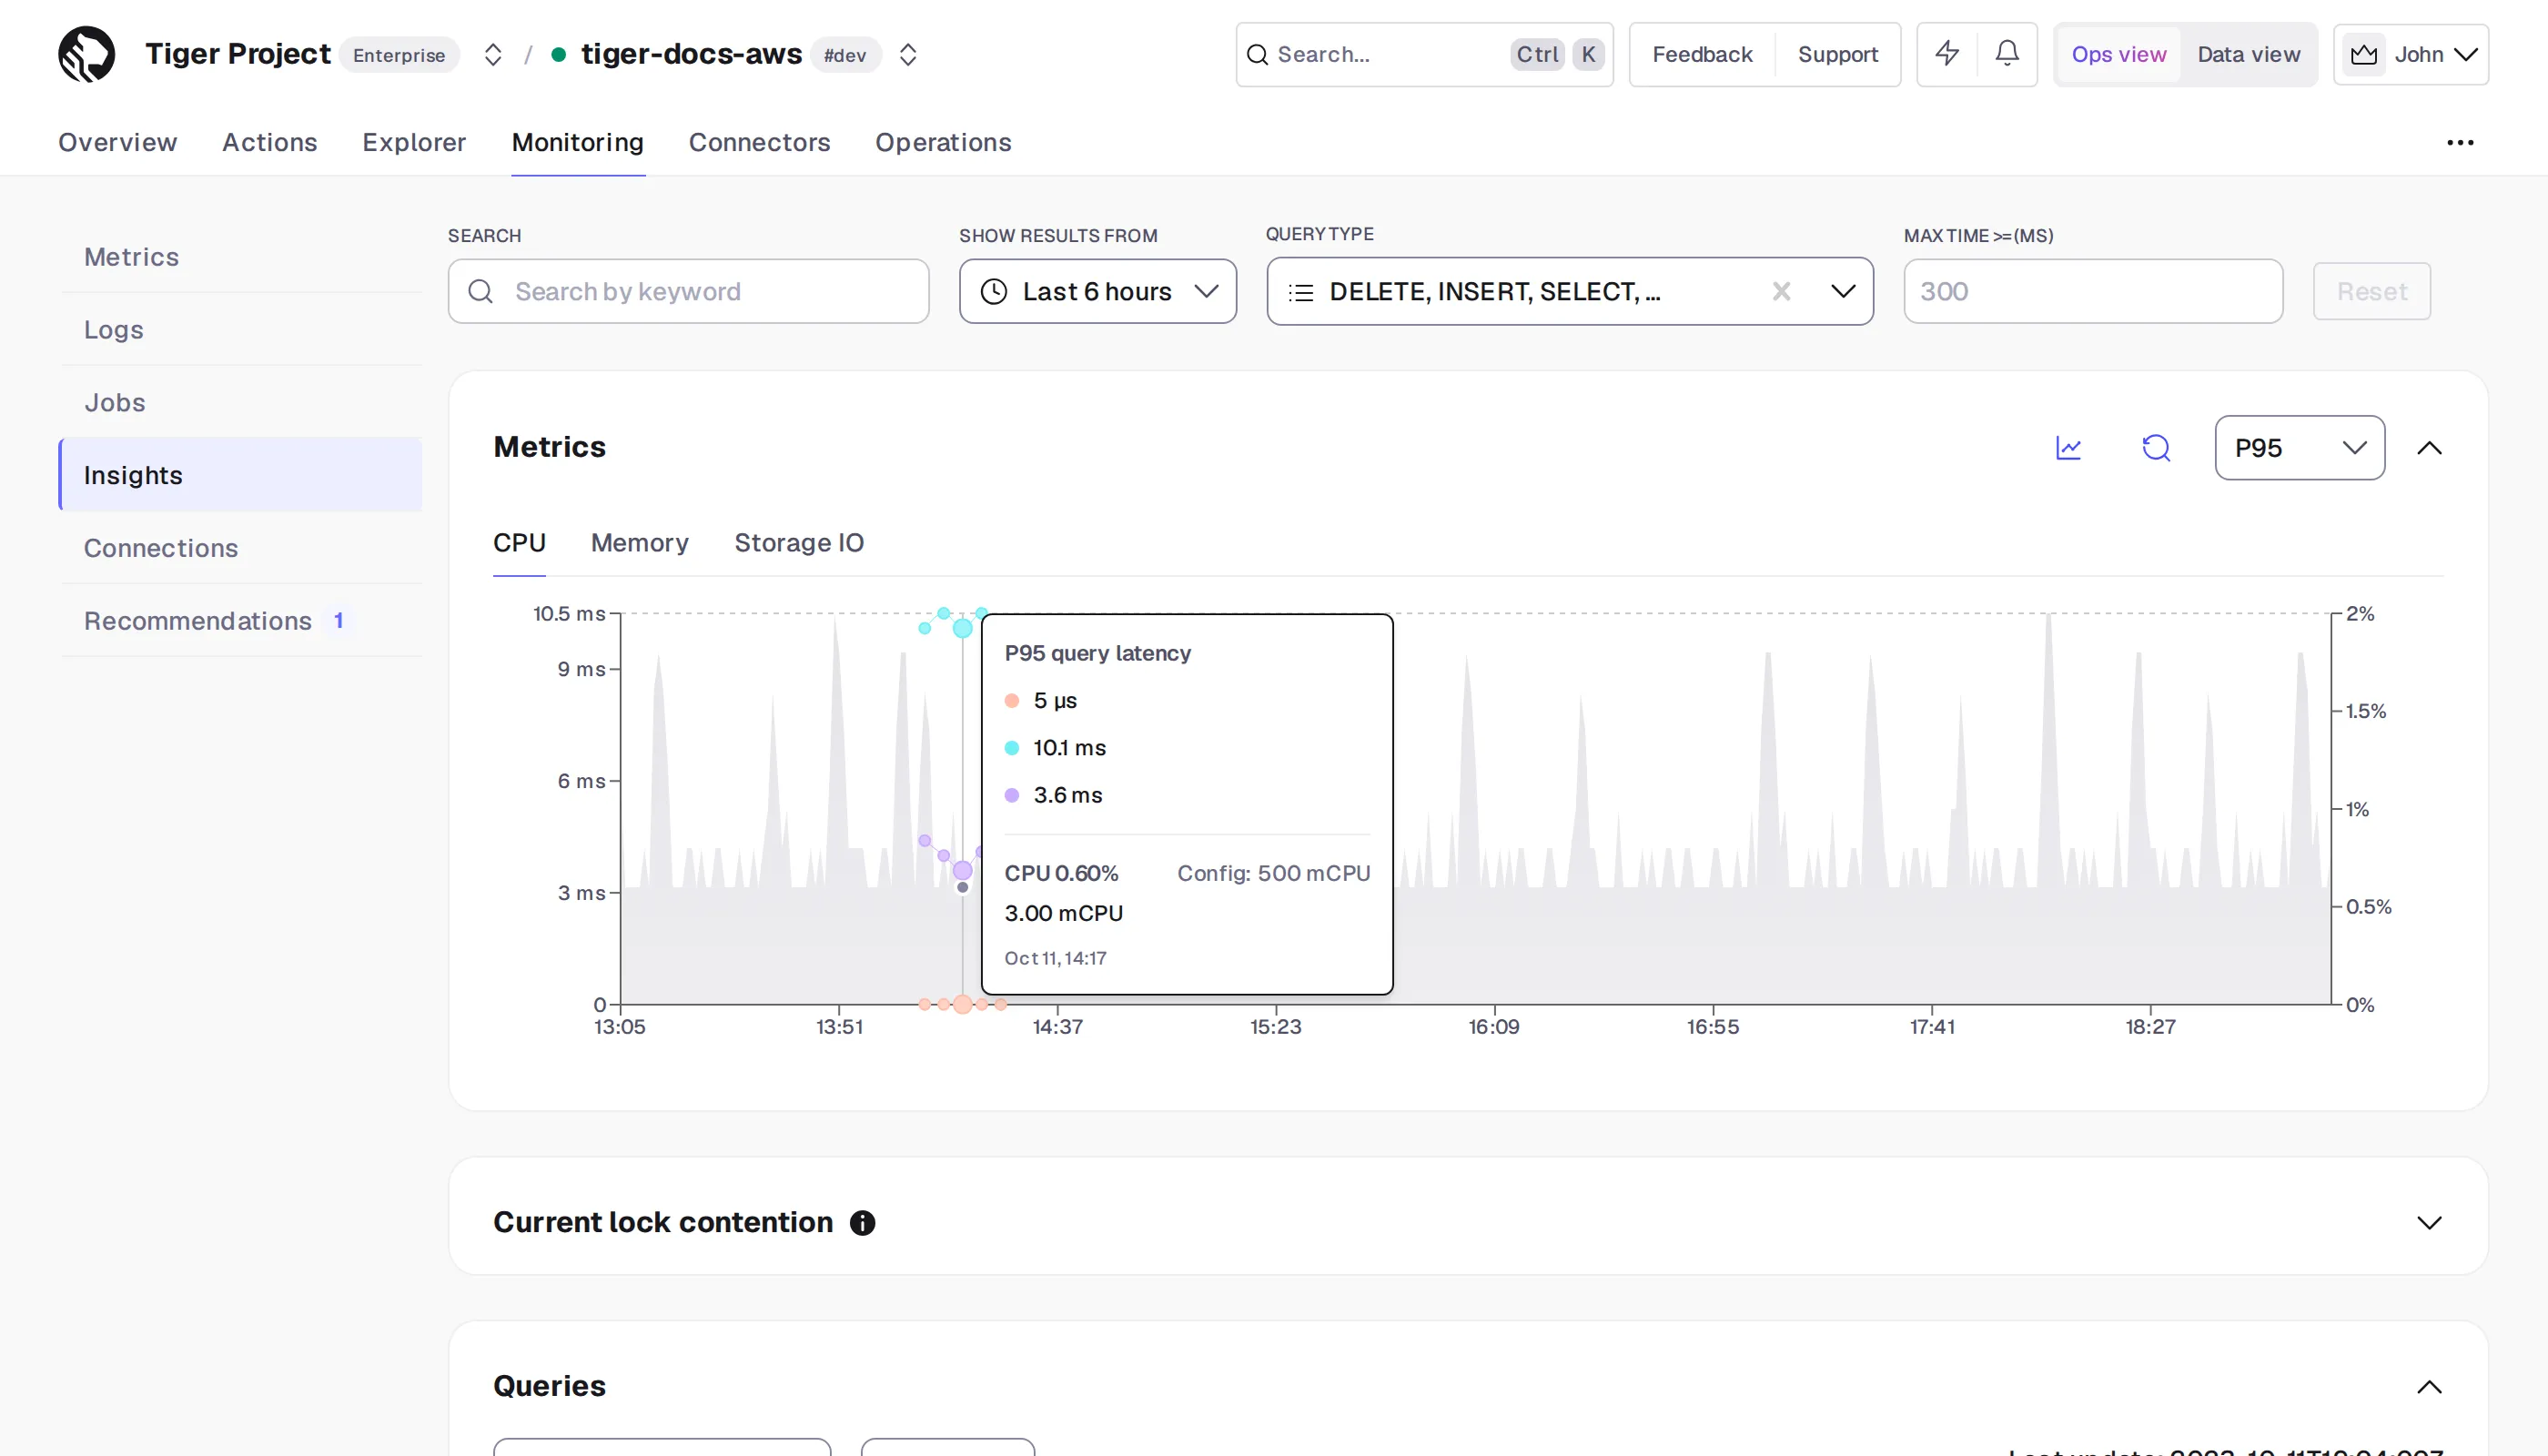Click the Max time input field
Viewport: 2548px width, 1456px height.
point(2093,291)
